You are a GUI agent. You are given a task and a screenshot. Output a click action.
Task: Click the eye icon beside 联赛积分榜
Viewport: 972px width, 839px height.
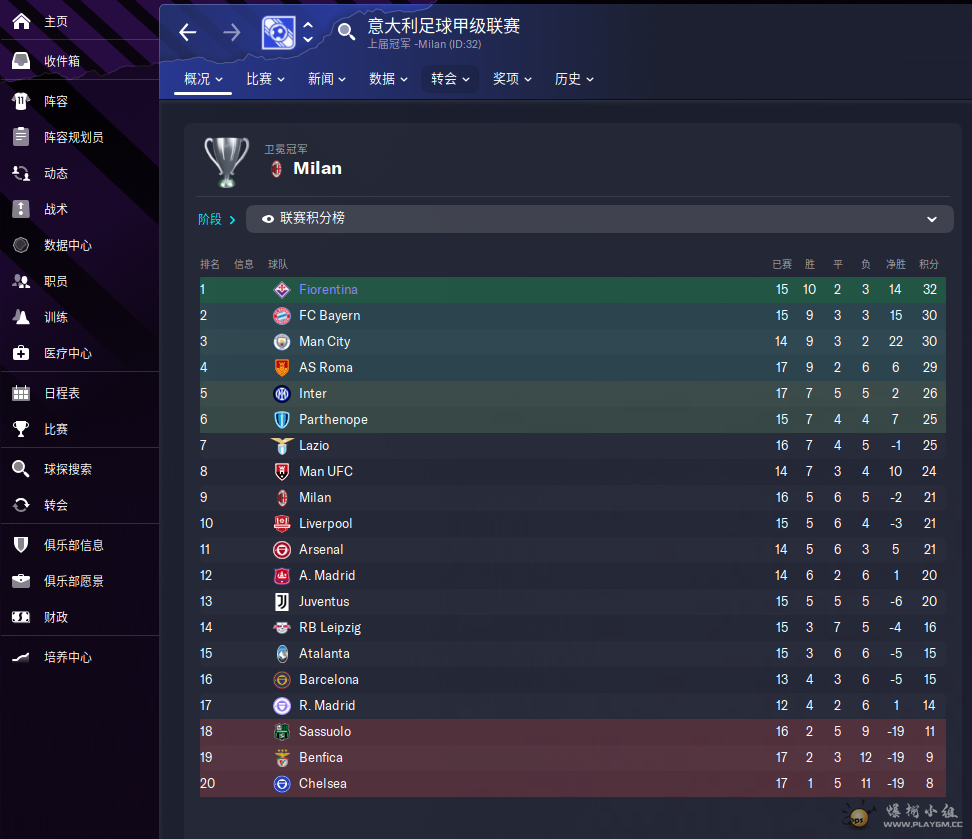[267, 218]
